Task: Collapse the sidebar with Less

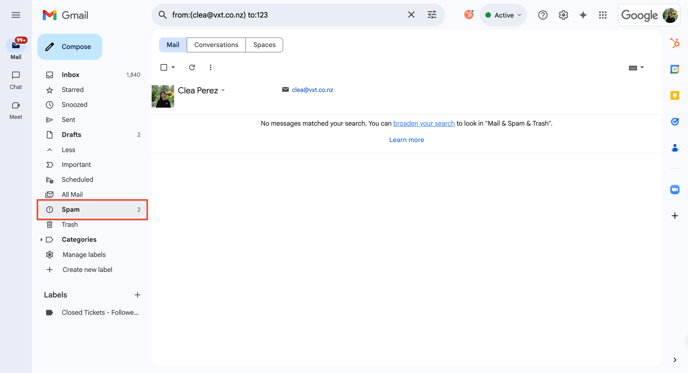Action: (x=68, y=150)
